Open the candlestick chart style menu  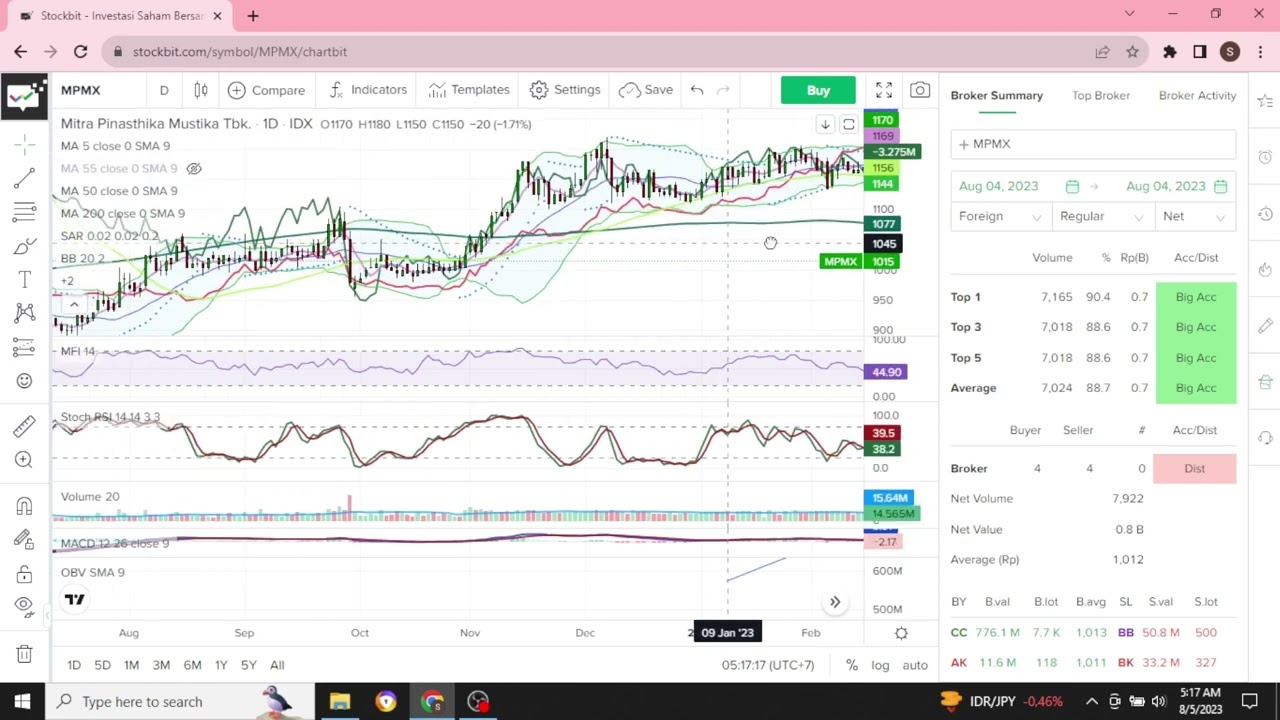click(x=200, y=90)
